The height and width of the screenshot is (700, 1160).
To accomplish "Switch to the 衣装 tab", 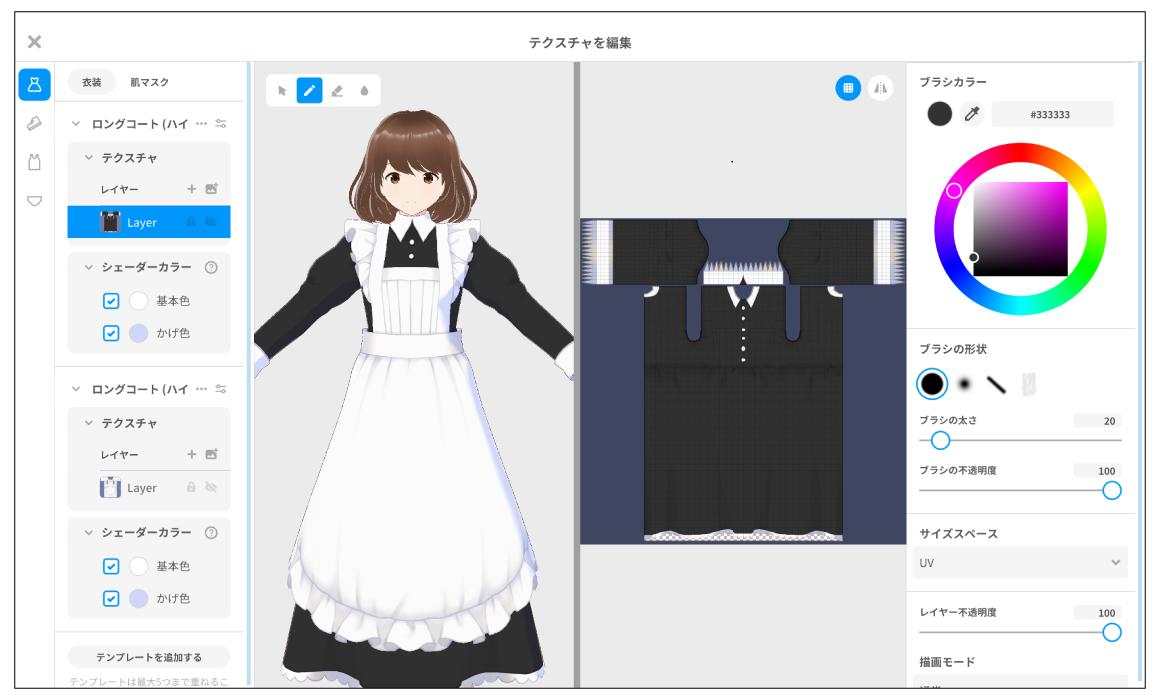I will [92, 82].
